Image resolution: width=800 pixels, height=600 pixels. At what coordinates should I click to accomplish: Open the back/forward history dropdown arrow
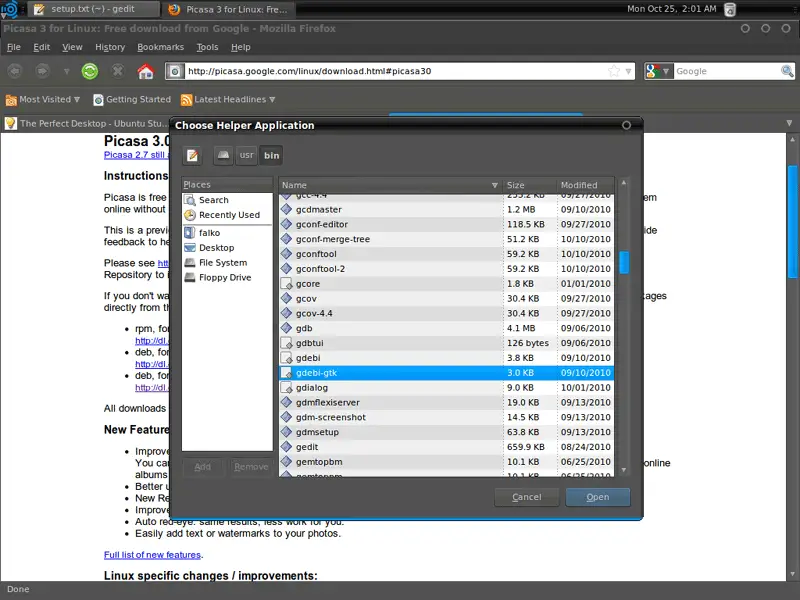[x=66, y=71]
